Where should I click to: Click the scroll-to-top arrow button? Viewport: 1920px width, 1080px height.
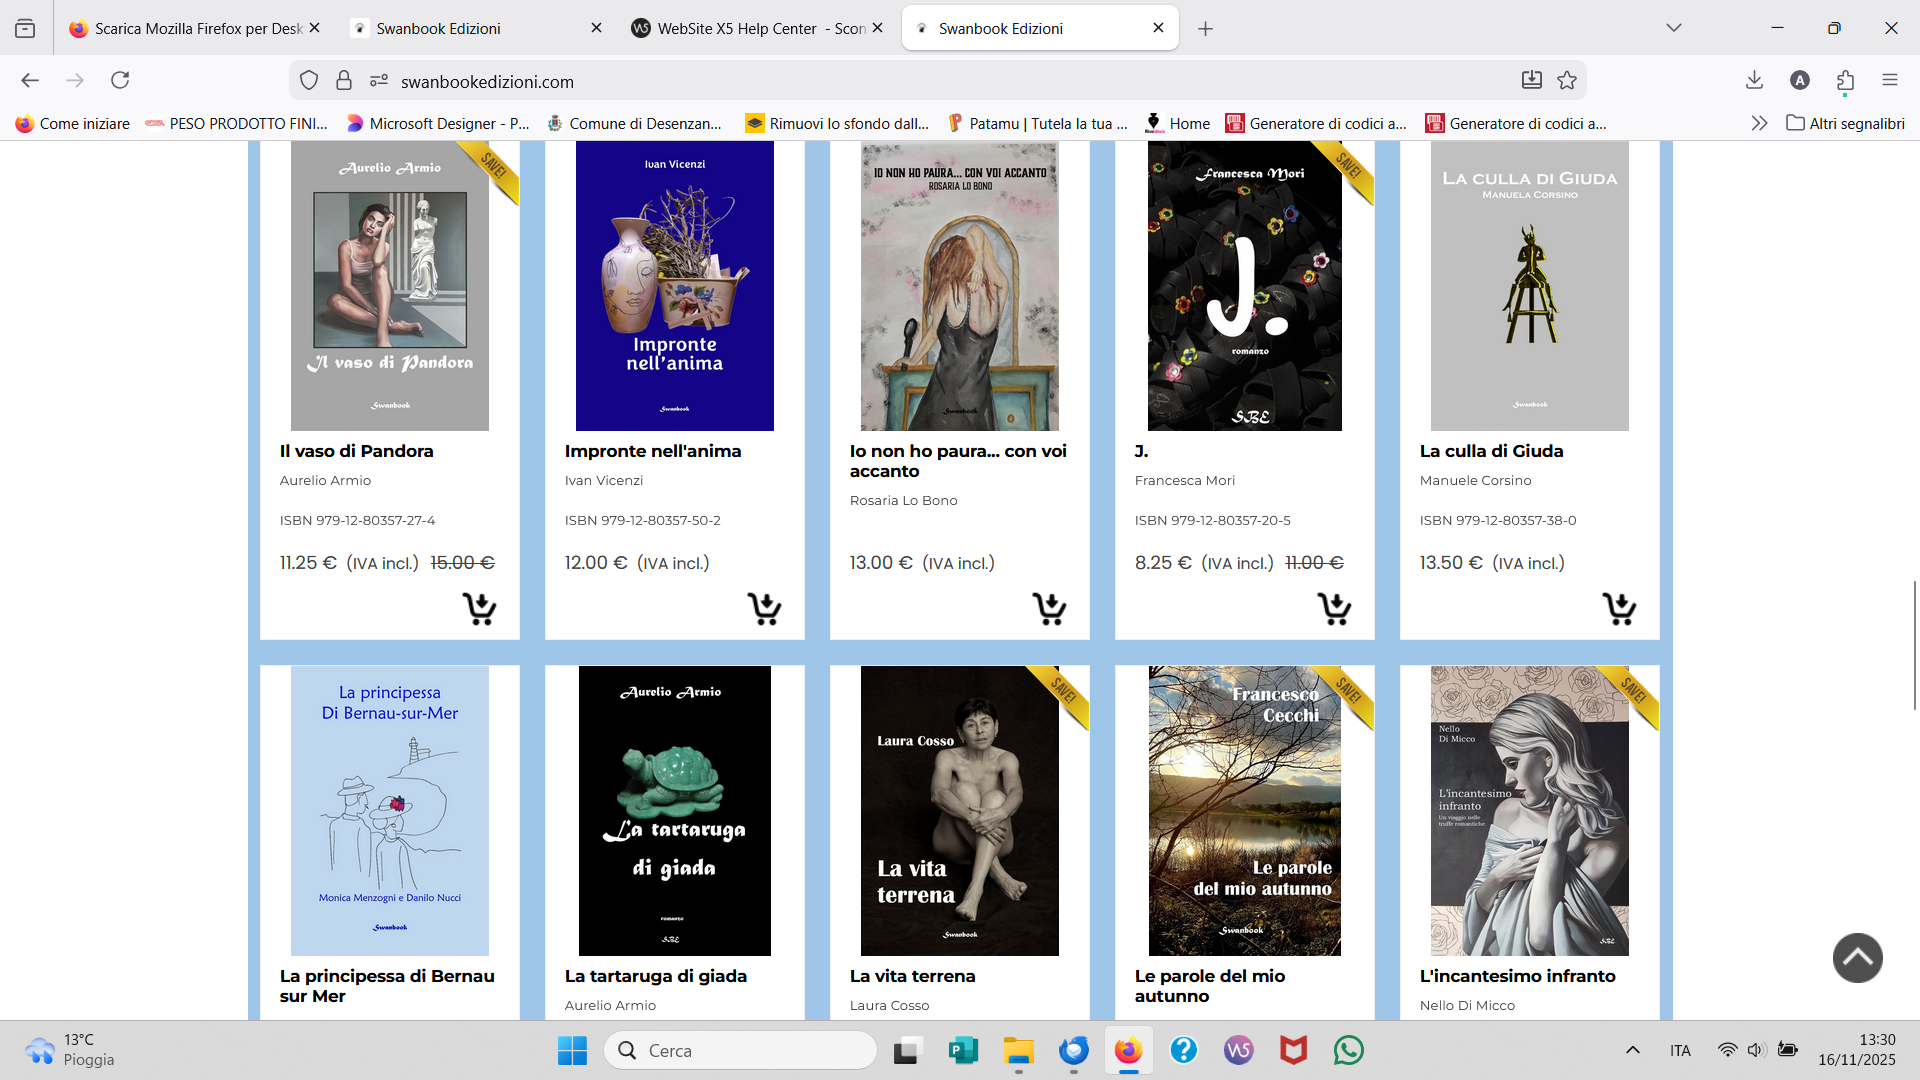(x=1857, y=958)
